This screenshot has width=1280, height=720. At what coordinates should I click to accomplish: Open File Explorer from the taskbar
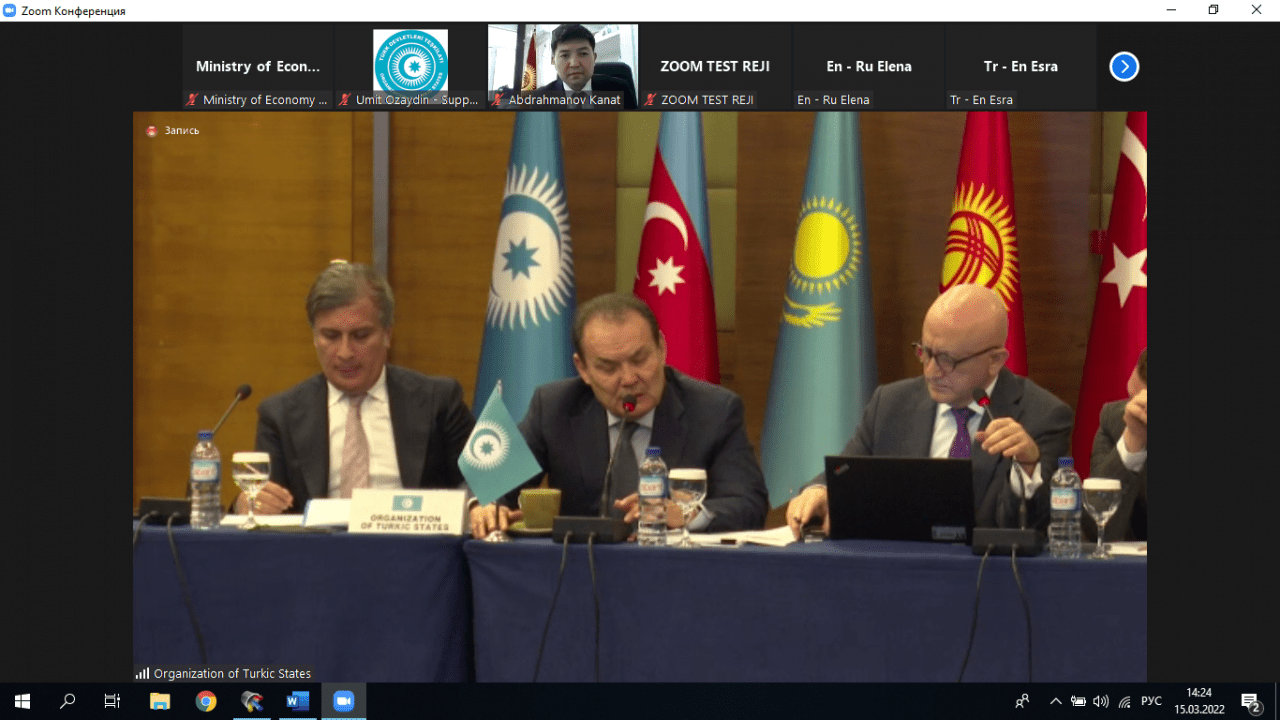160,701
